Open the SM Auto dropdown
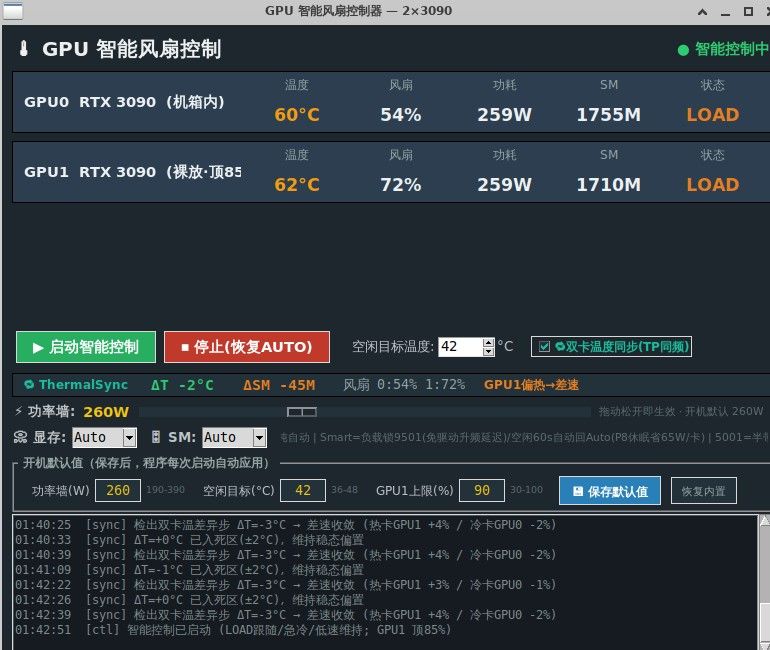 point(259,437)
